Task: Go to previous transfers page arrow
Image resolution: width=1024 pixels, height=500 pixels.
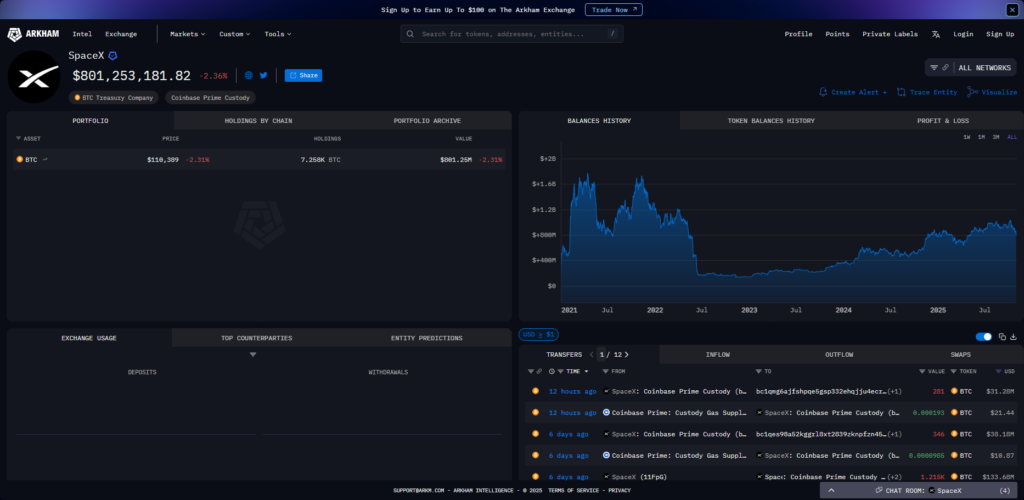Action: point(592,354)
